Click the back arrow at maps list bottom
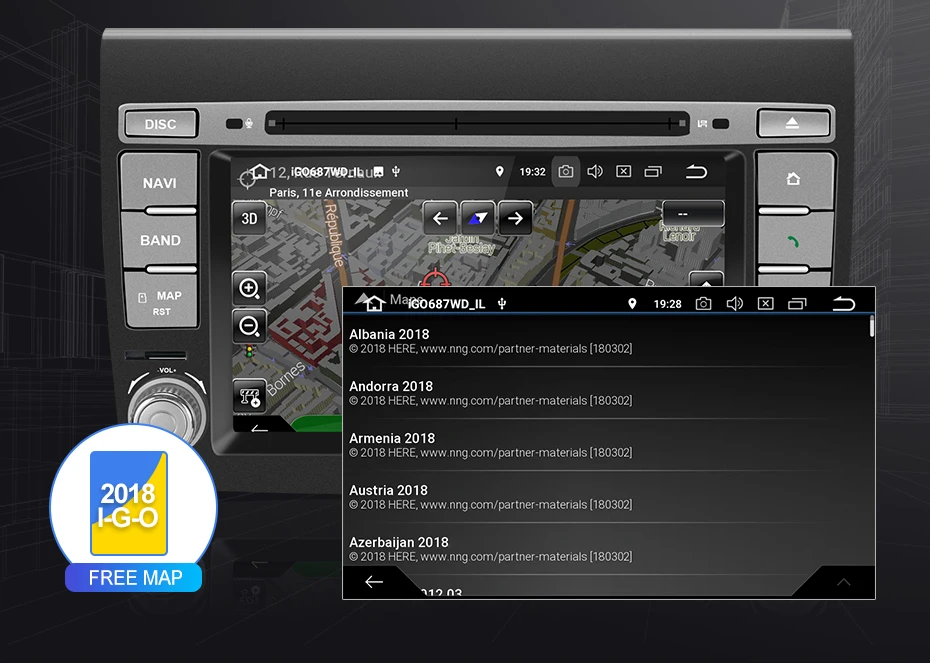Screen dimensions: 930x664 (374, 582)
